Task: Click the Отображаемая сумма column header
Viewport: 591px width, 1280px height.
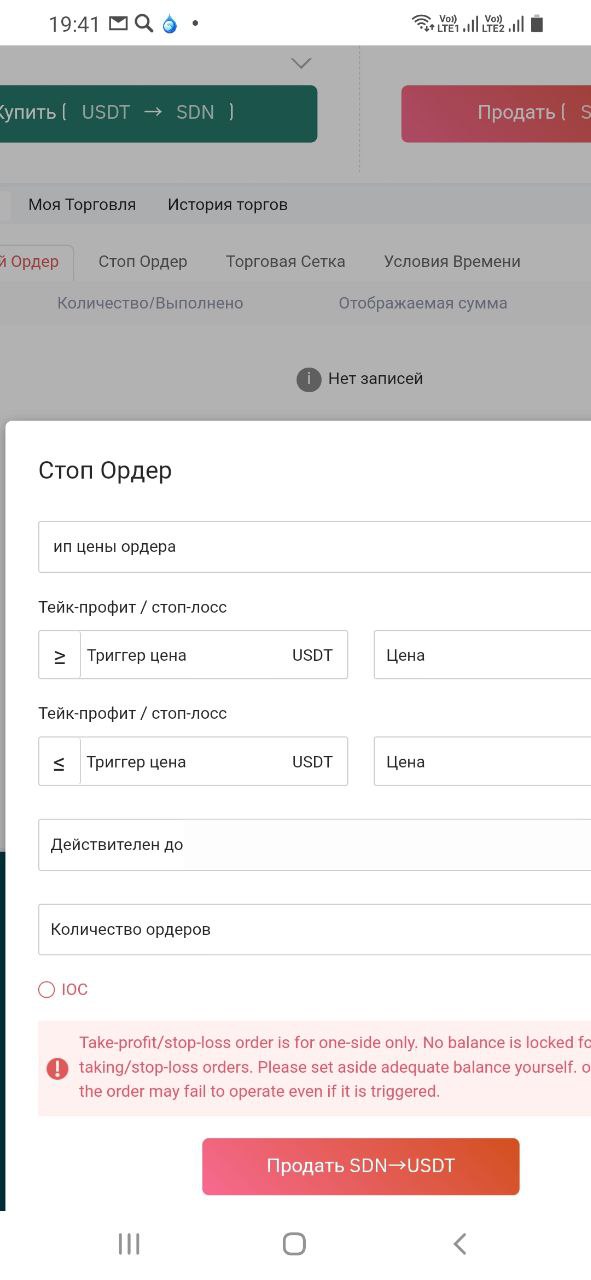Action: [423, 303]
